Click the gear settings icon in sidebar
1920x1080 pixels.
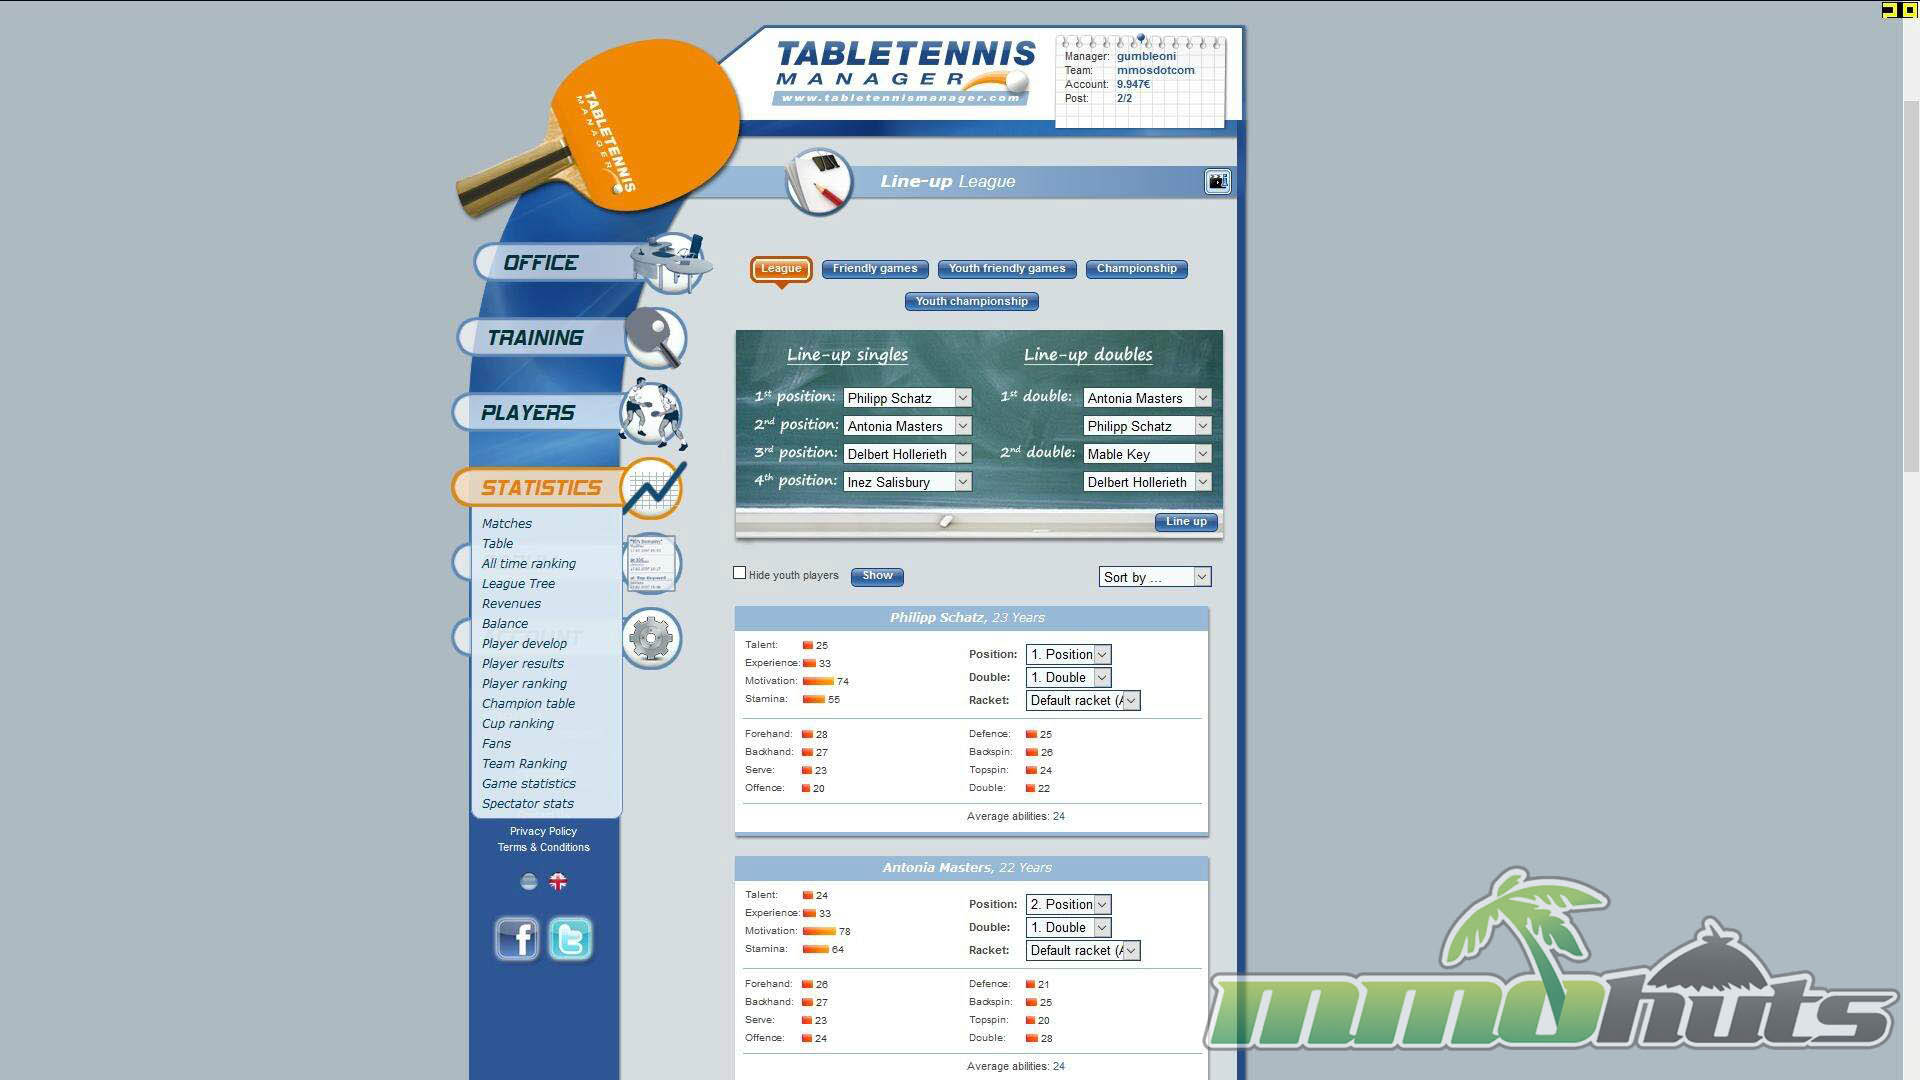click(x=651, y=638)
